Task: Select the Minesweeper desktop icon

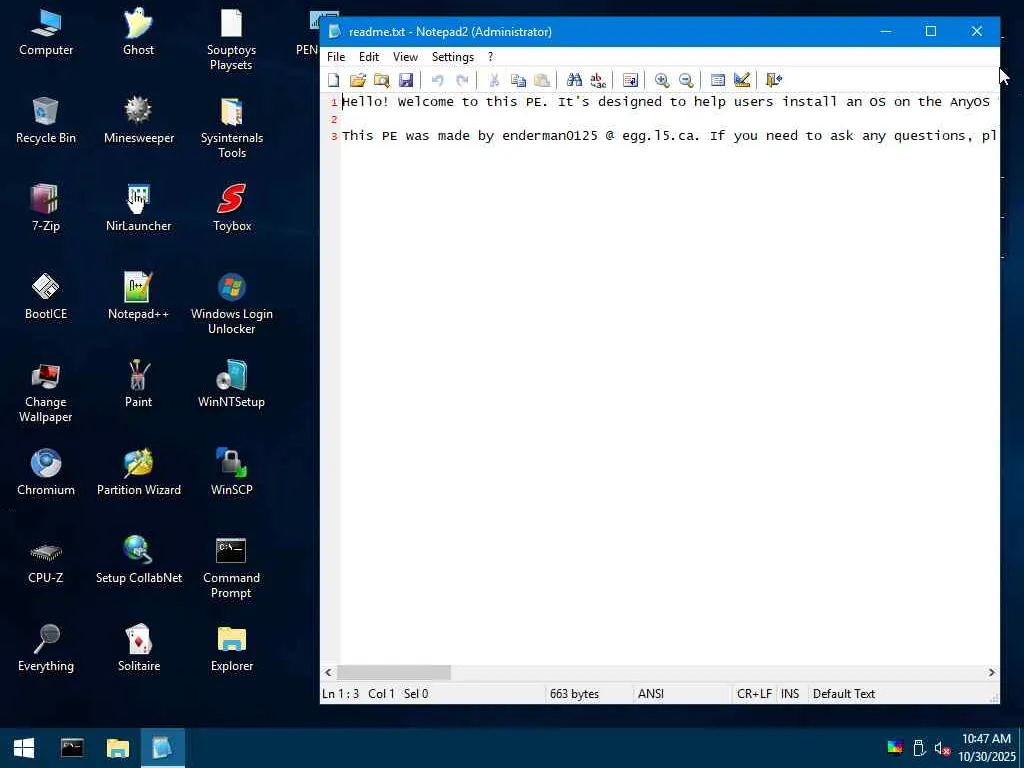Action: click(x=138, y=120)
